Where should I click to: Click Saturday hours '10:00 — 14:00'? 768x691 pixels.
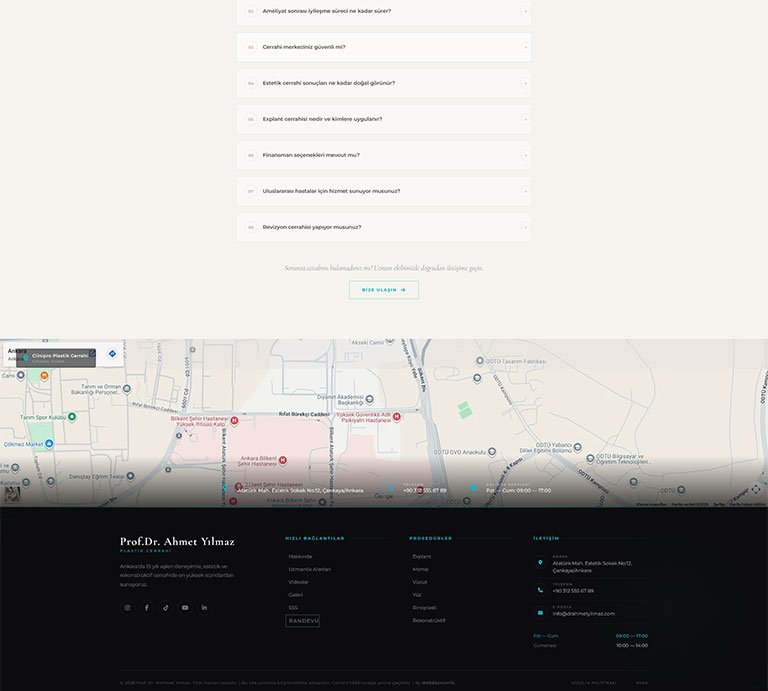[632, 645]
